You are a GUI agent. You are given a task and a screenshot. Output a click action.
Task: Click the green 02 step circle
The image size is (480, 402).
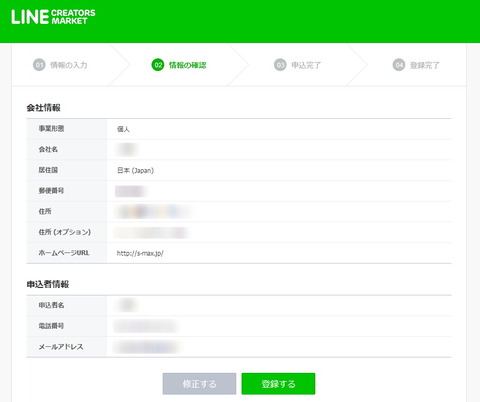click(158, 65)
